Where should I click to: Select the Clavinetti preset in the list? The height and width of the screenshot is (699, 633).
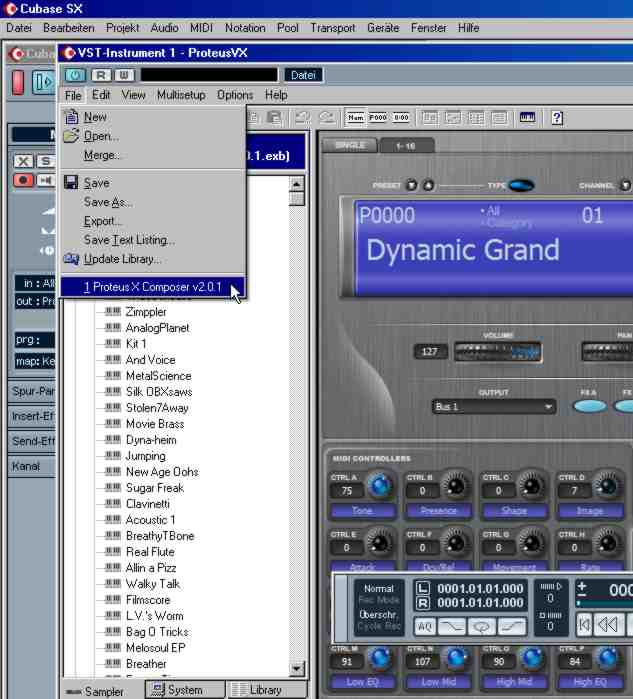click(x=148, y=504)
